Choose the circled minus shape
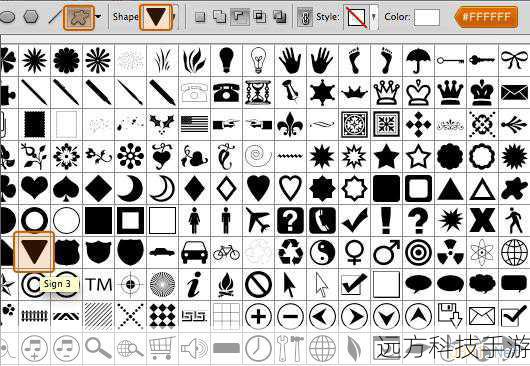This screenshot has width=530, height=366. click(290, 316)
